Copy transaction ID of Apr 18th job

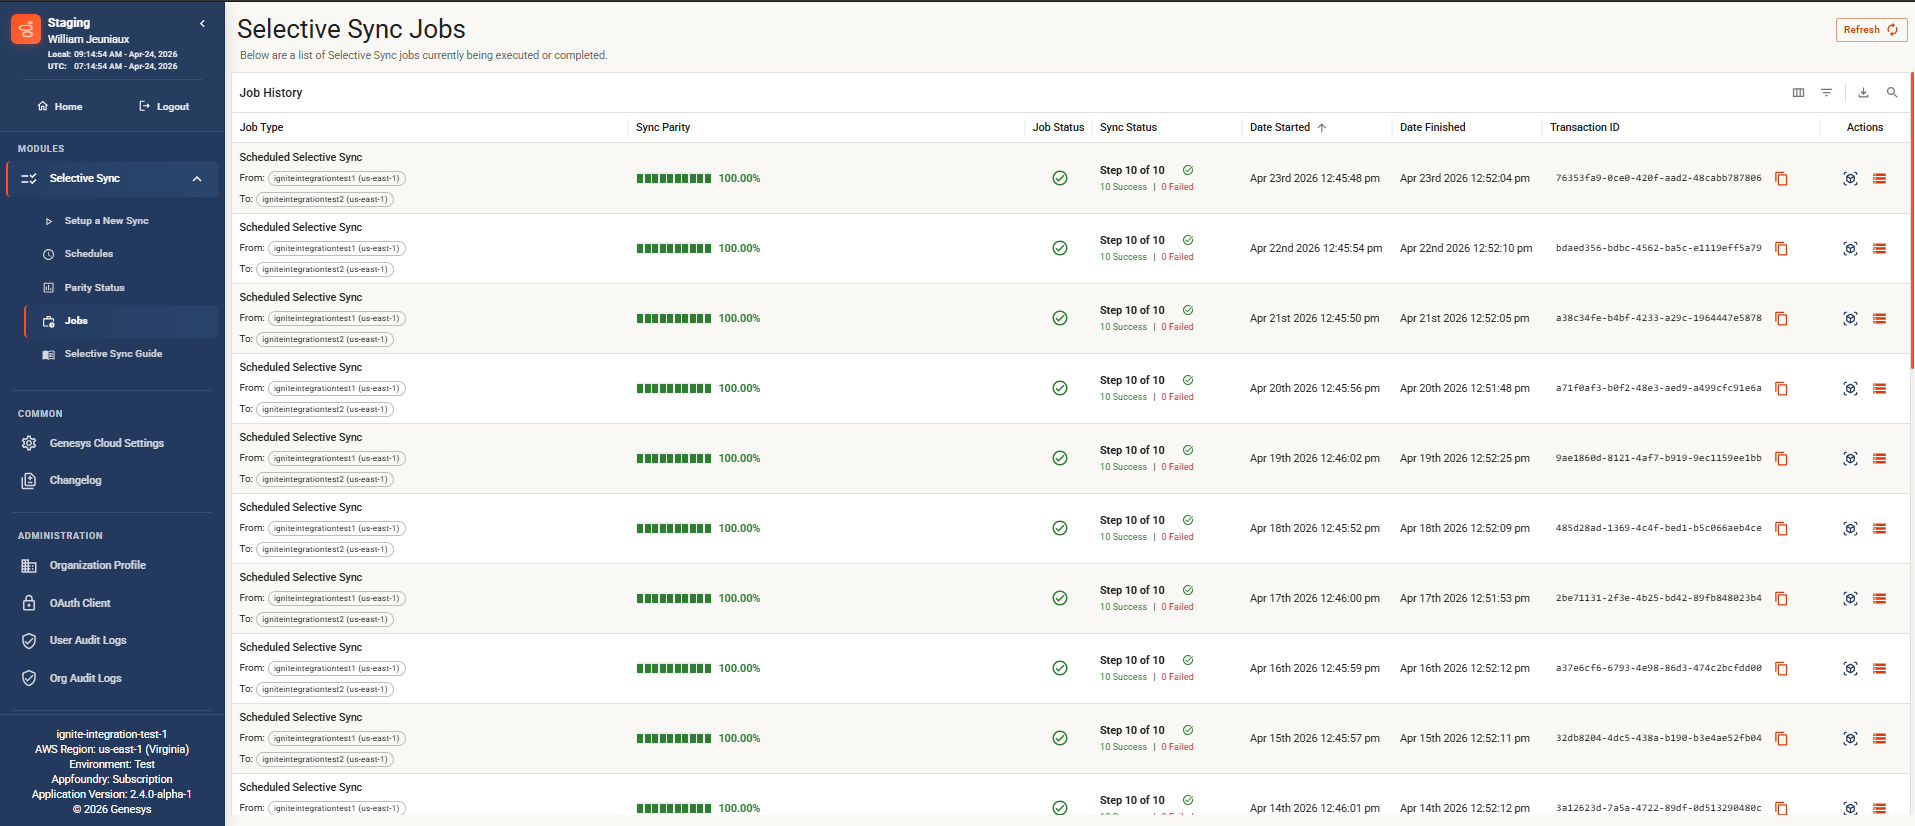pos(1781,528)
